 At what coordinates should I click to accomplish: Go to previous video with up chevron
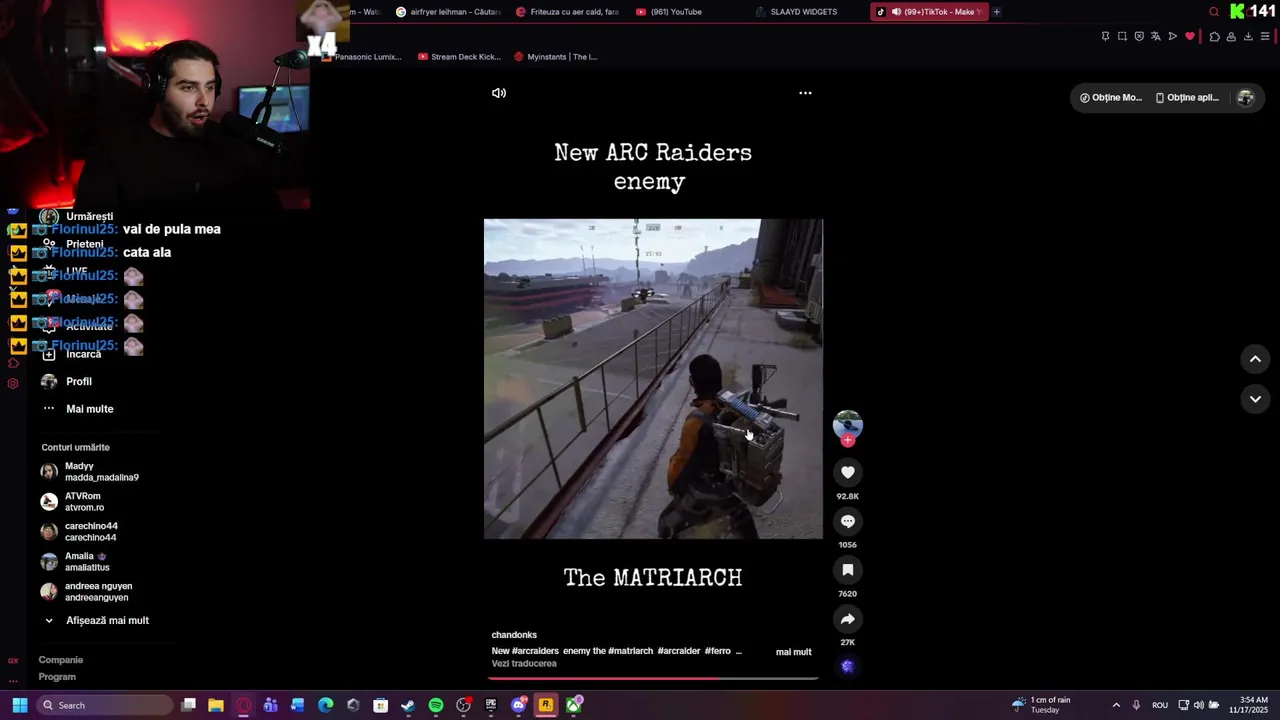tap(1255, 359)
